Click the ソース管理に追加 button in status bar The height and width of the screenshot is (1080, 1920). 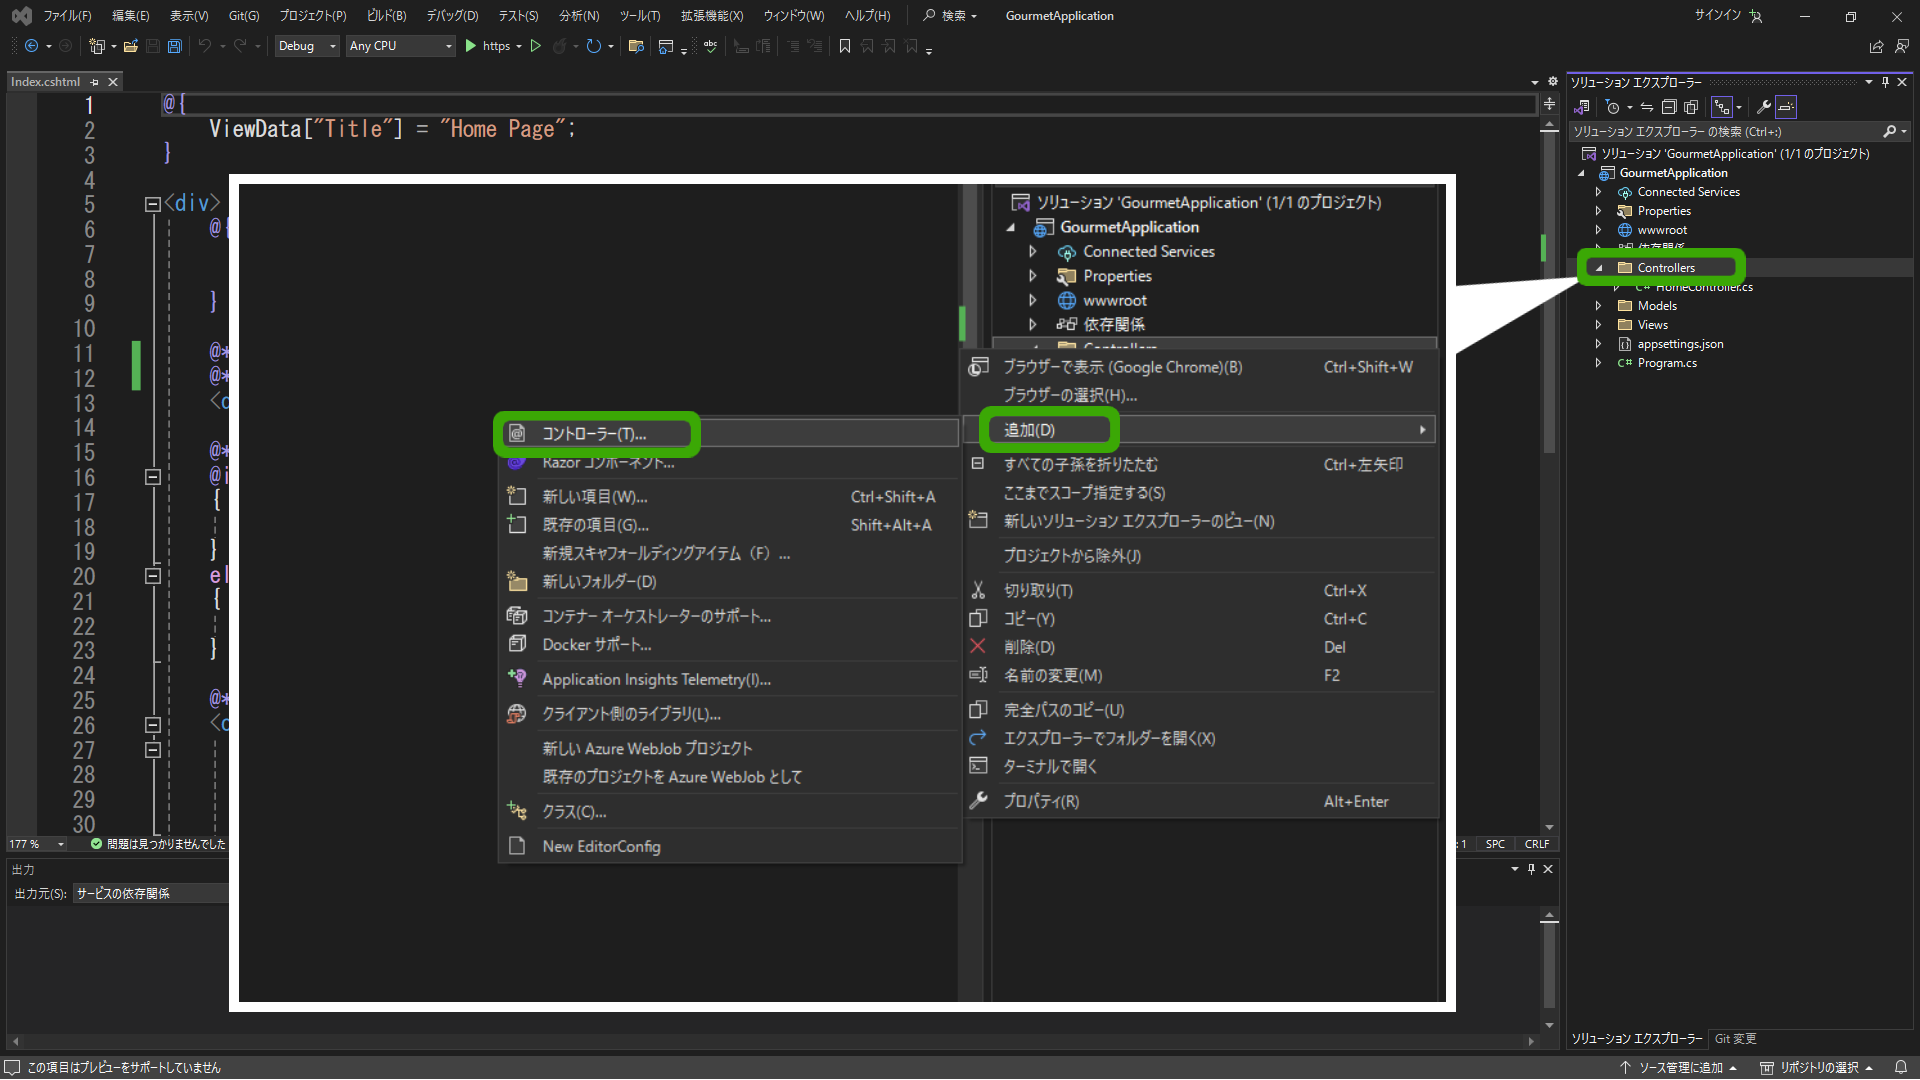point(1679,1067)
